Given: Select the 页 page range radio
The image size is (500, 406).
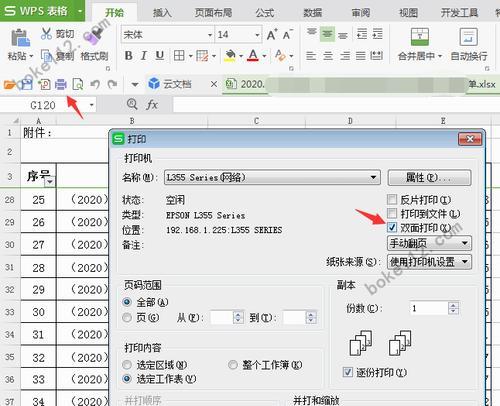Looking at the screenshot, I should tap(127, 318).
